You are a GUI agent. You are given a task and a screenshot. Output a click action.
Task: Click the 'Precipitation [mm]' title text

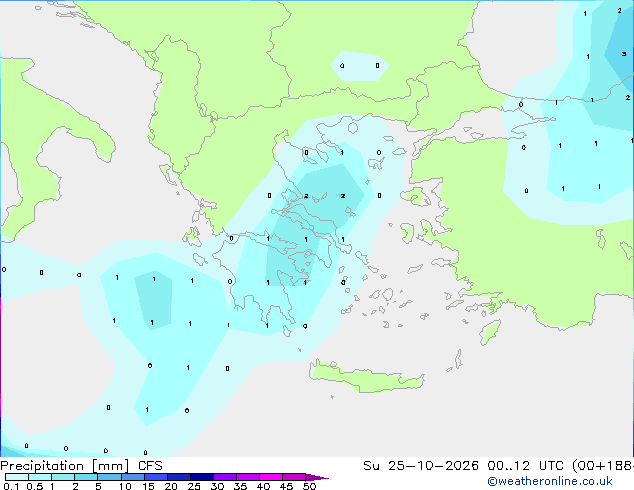point(64,466)
